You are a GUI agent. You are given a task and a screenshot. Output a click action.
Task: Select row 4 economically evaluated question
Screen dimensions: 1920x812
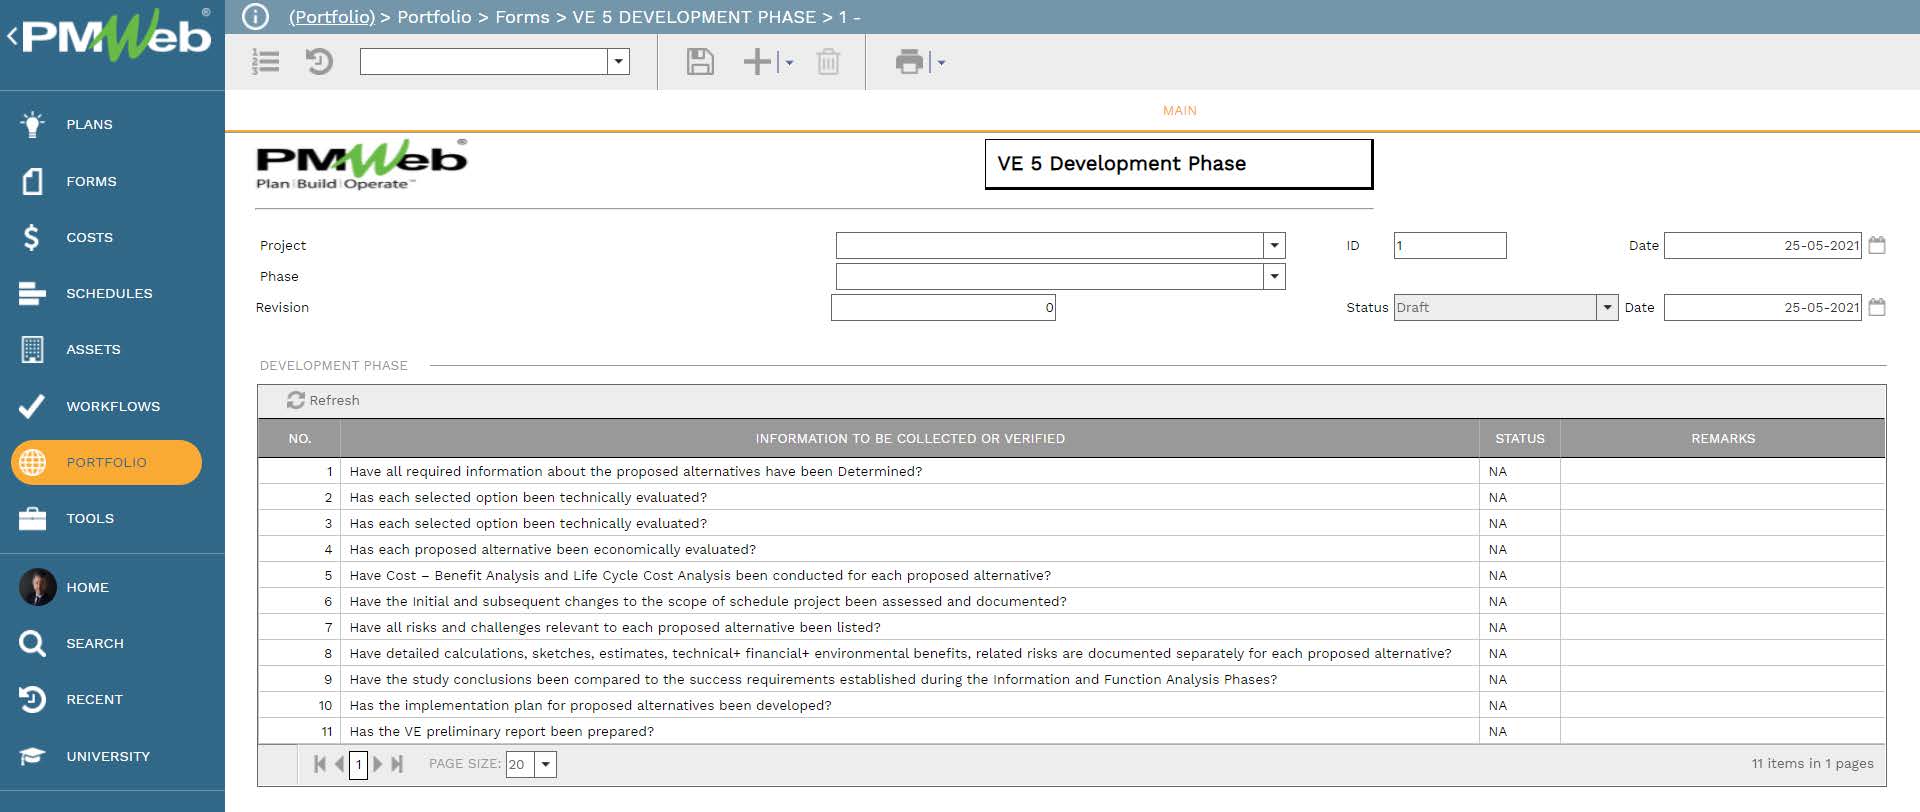click(x=1071, y=549)
